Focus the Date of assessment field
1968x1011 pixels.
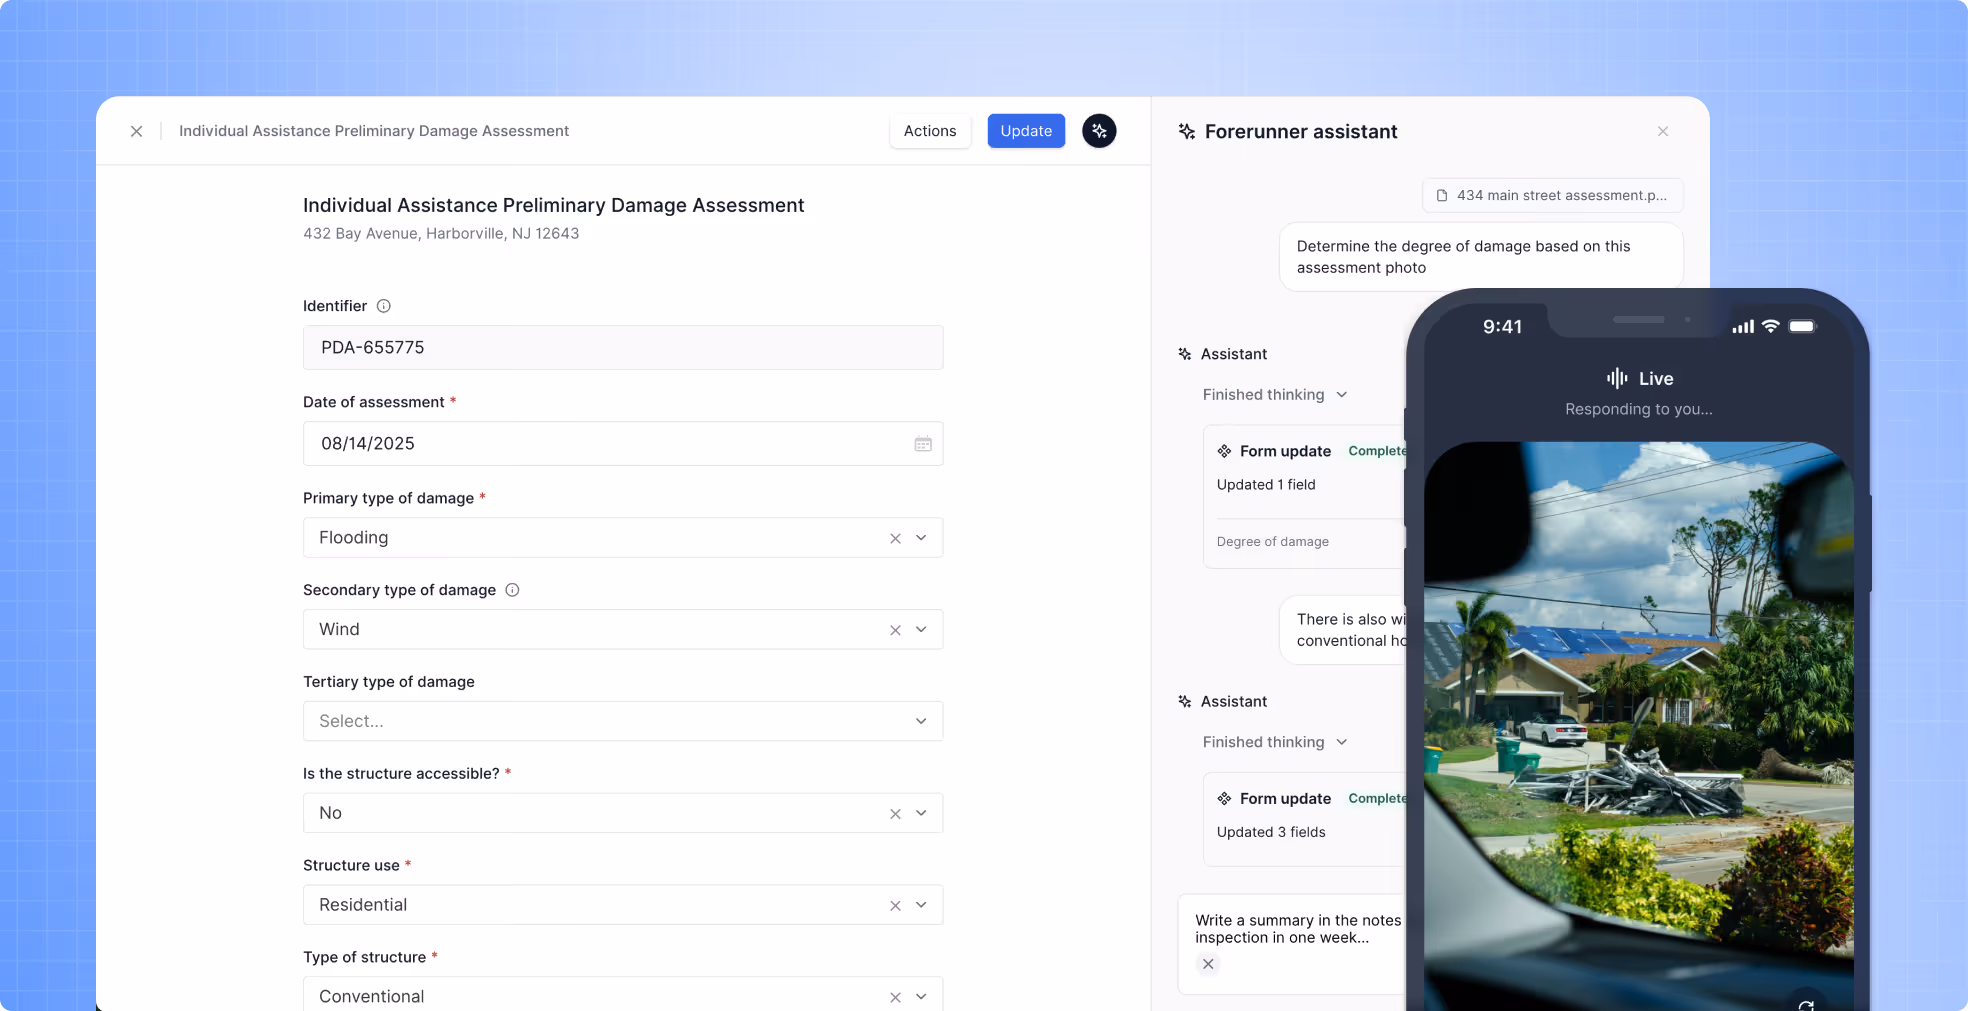pos(623,443)
